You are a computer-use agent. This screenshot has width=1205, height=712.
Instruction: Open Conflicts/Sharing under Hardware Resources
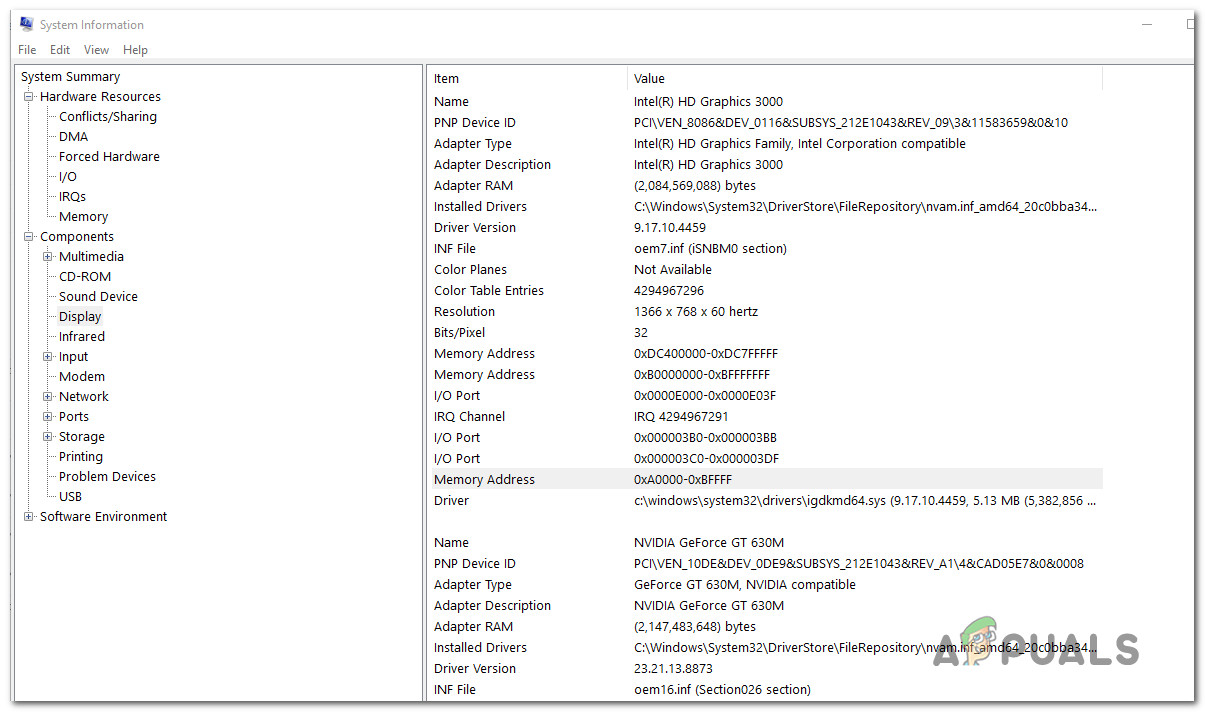point(108,117)
